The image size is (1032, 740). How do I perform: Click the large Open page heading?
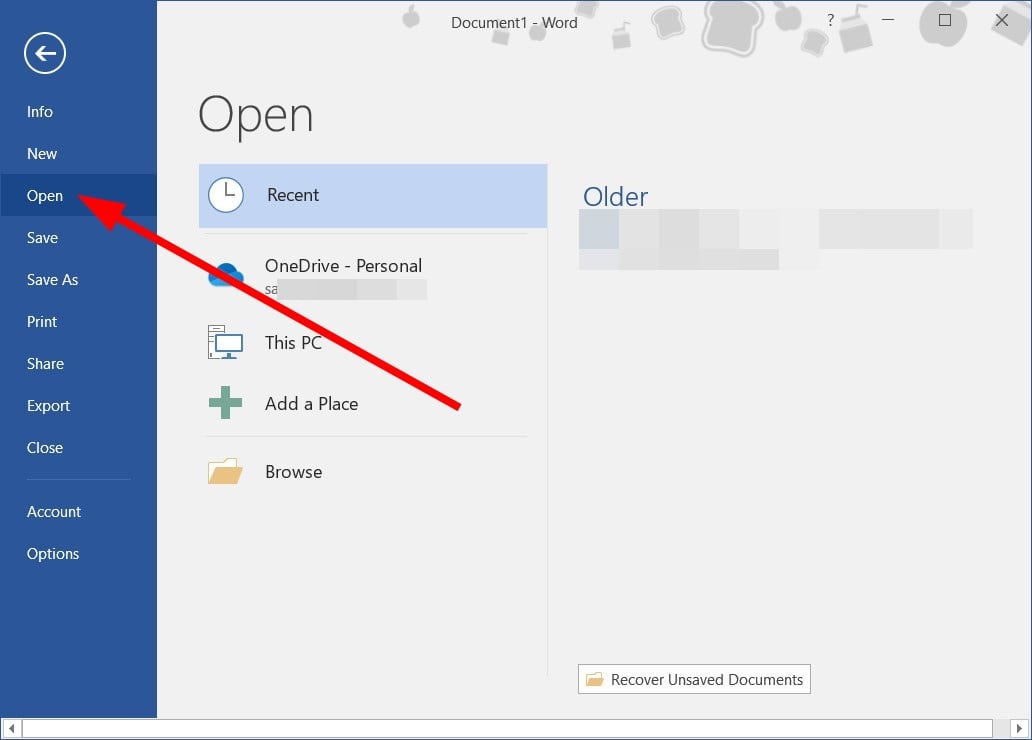pos(255,116)
